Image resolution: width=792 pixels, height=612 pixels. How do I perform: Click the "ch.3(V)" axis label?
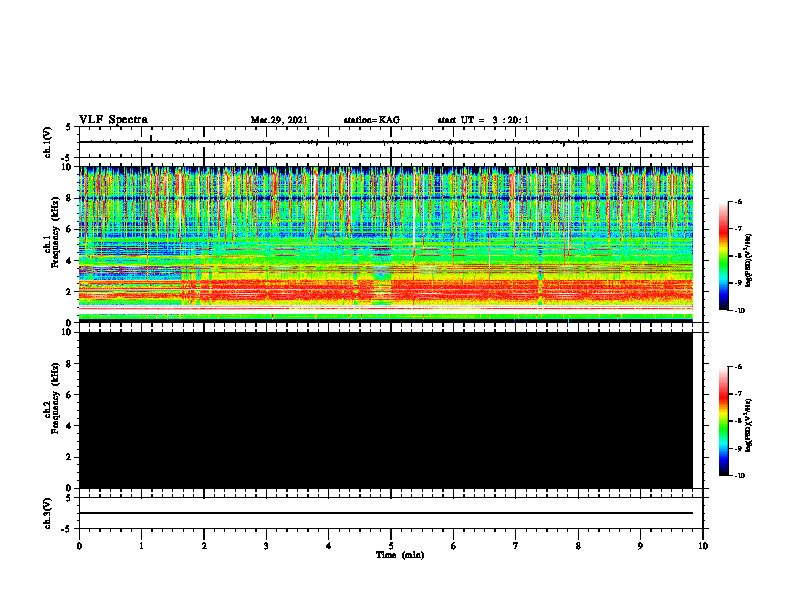(x=48, y=513)
